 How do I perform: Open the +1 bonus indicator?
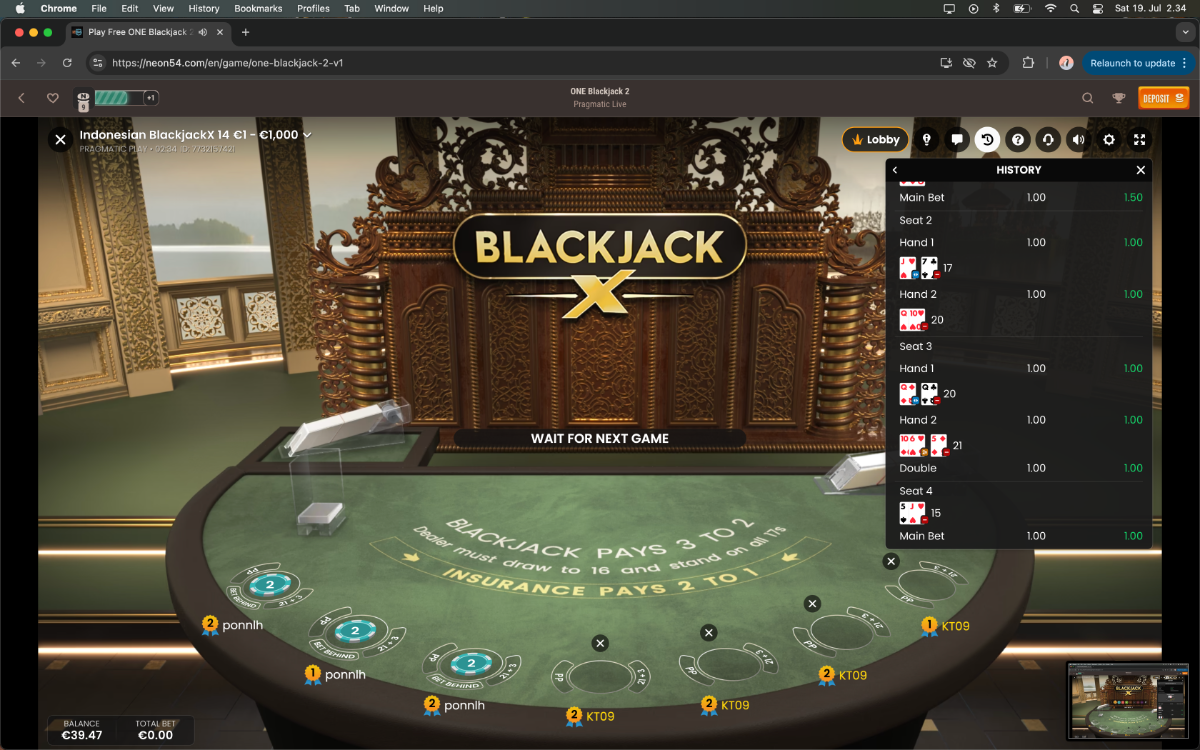[151, 98]
